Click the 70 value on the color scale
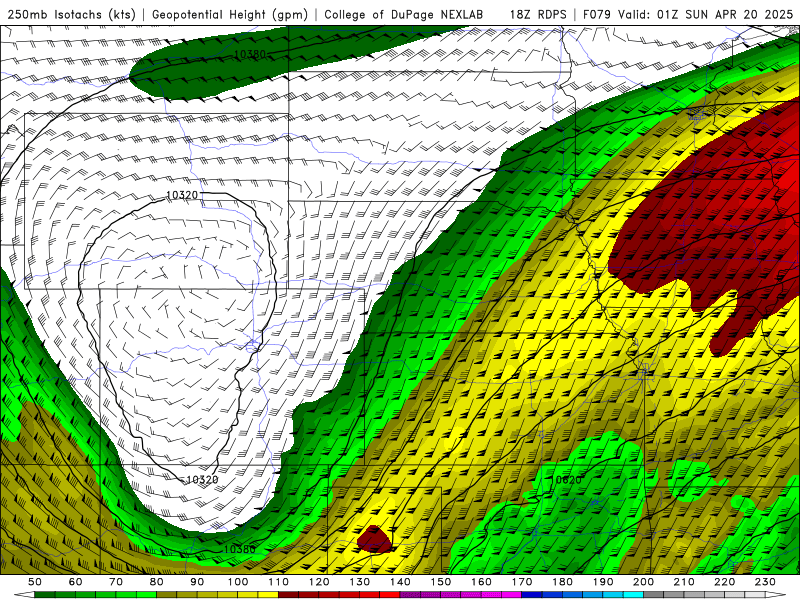800x600 pixels. (x=116, y=582)
